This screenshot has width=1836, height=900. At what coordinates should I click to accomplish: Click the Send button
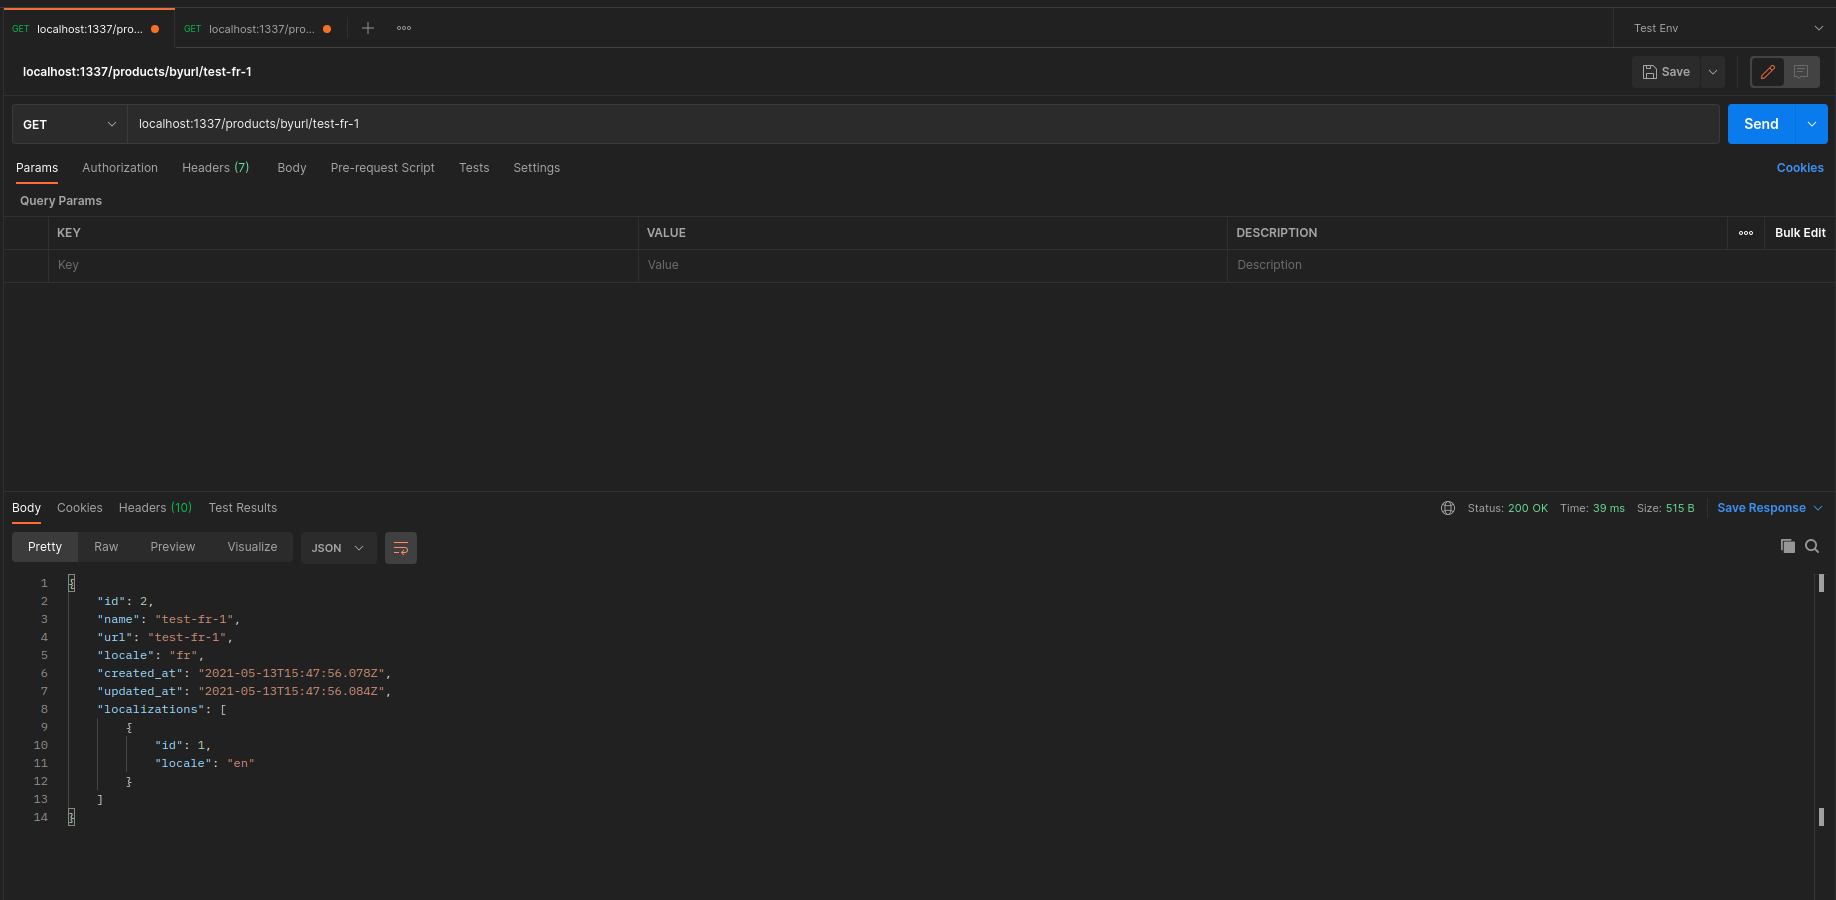click(x=1760, y=124)
